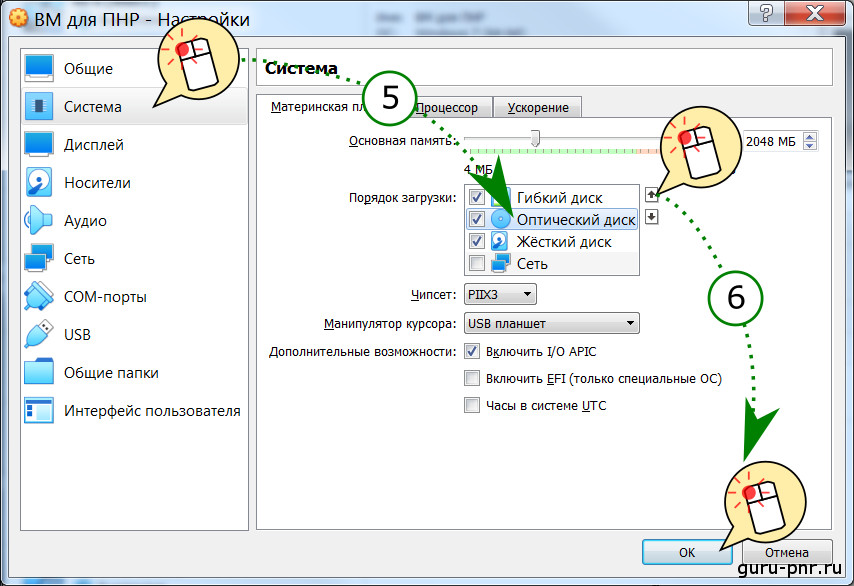This screenshot has height=586, width=854.
Task: Enable the Сеть boot order checkbox
Action: 477,263
